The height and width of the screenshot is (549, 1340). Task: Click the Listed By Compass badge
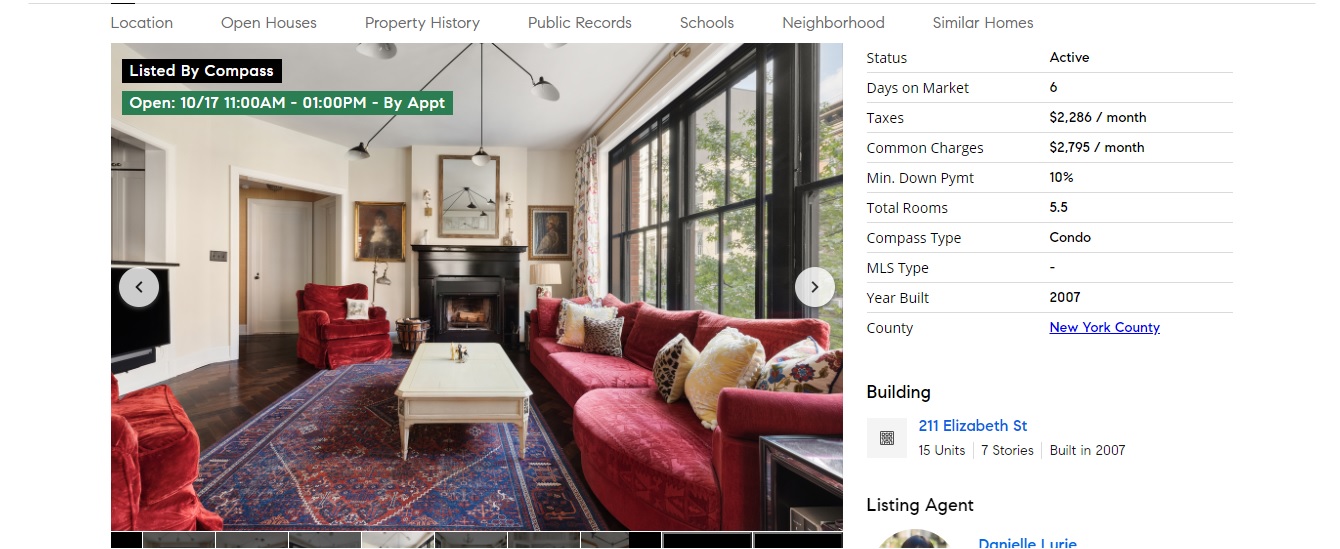[x=202, y=71]
